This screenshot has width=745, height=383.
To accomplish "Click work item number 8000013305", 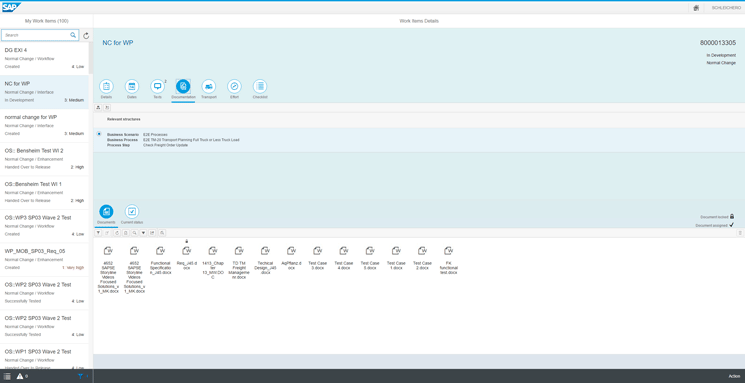I will tap(717, 43).
